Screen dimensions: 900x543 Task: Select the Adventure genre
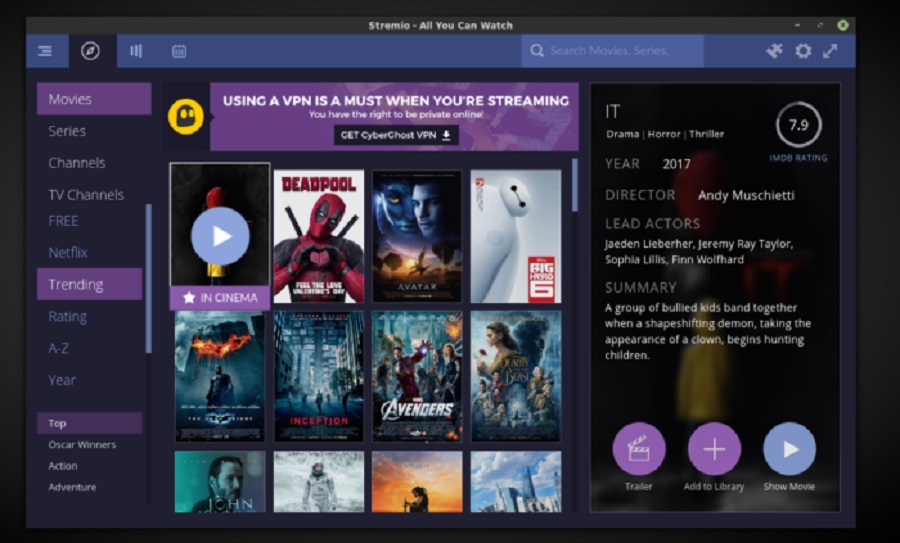(x=72, y=487)
